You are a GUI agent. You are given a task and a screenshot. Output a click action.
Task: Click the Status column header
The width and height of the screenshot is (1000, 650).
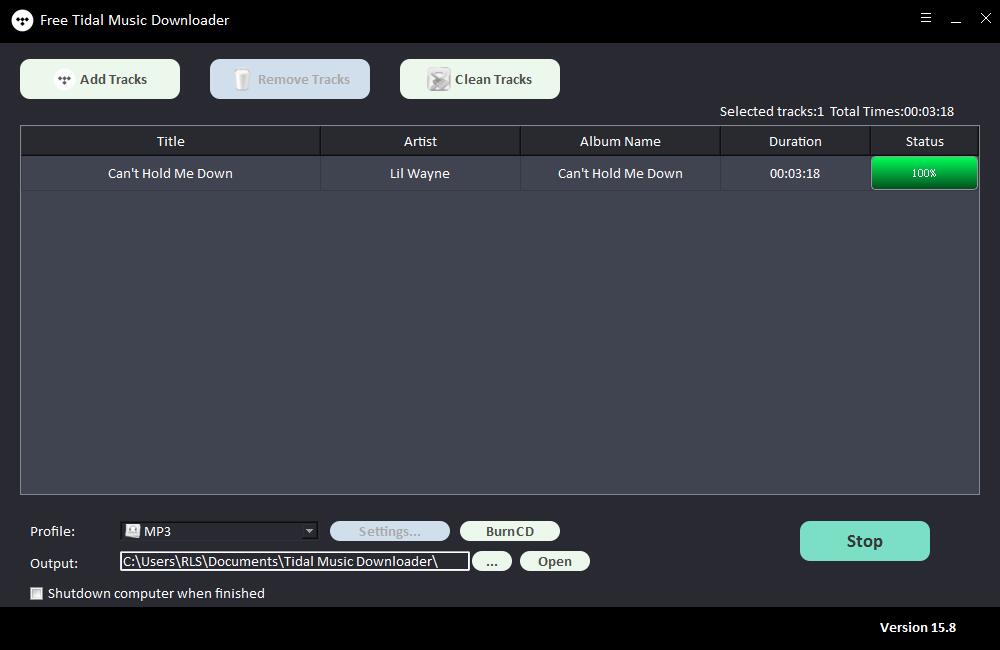(x=924, y=141)
